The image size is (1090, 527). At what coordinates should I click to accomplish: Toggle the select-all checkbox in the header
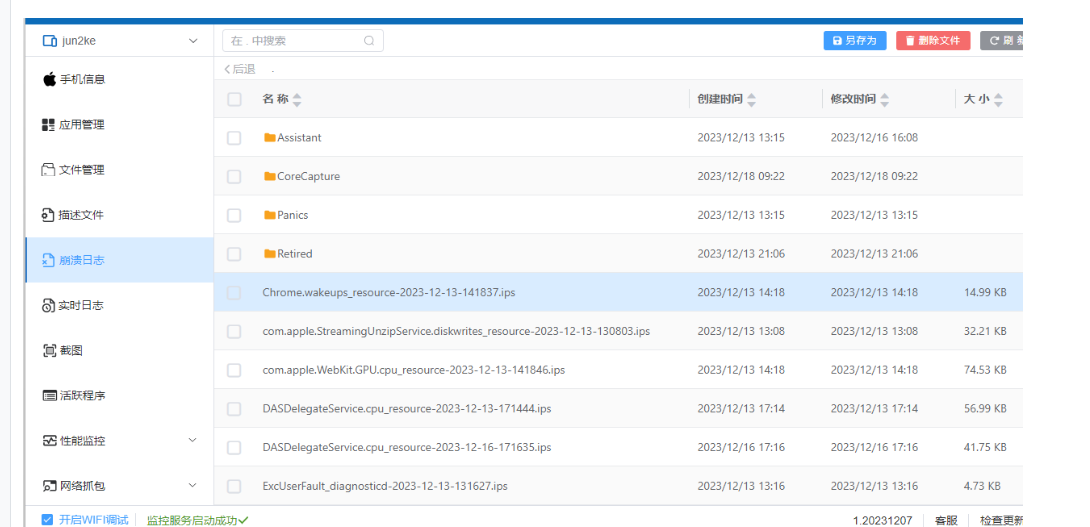[234, 99]
